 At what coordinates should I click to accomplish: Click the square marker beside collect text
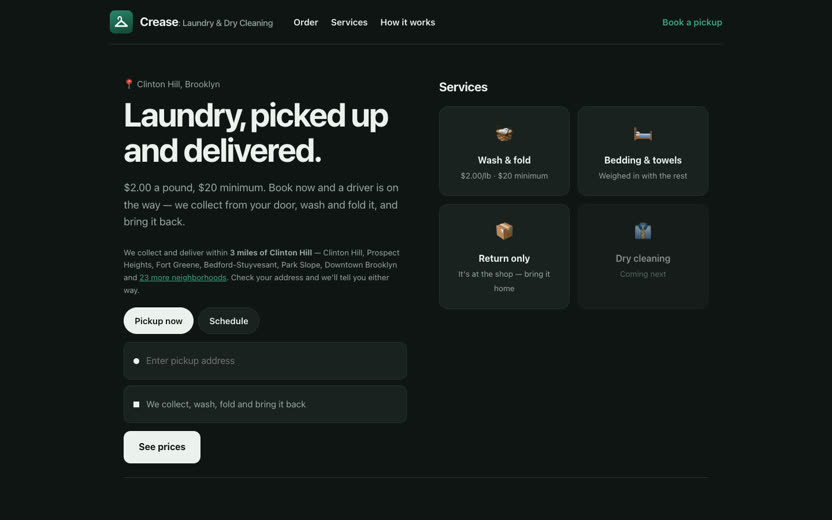pos(136,404)
